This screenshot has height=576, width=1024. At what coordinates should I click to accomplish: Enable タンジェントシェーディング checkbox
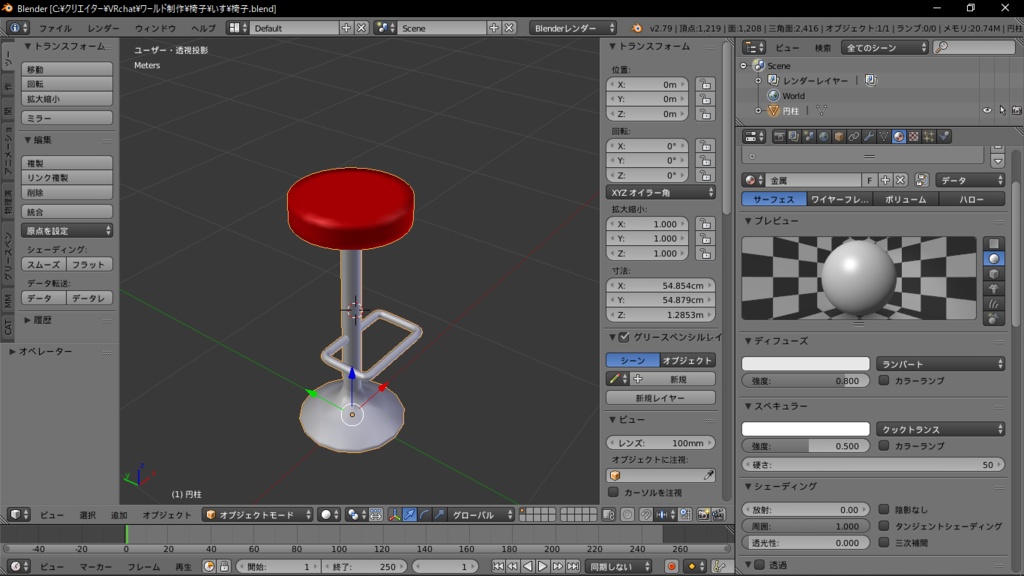click(884, 525)
